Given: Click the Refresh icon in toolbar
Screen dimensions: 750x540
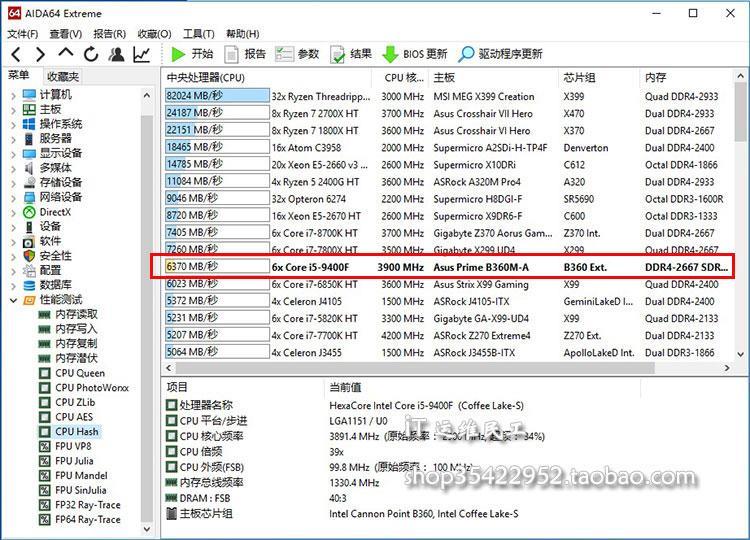Looking at the screenshot, I should coord(92,54).
